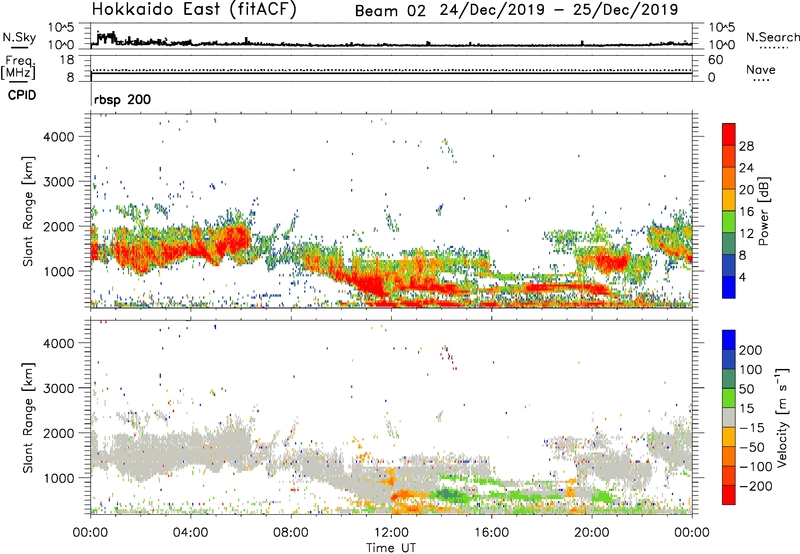Viewport: 800px width, 554px height.
Task: Click the 08:00 time tick label
Action: 291,533
